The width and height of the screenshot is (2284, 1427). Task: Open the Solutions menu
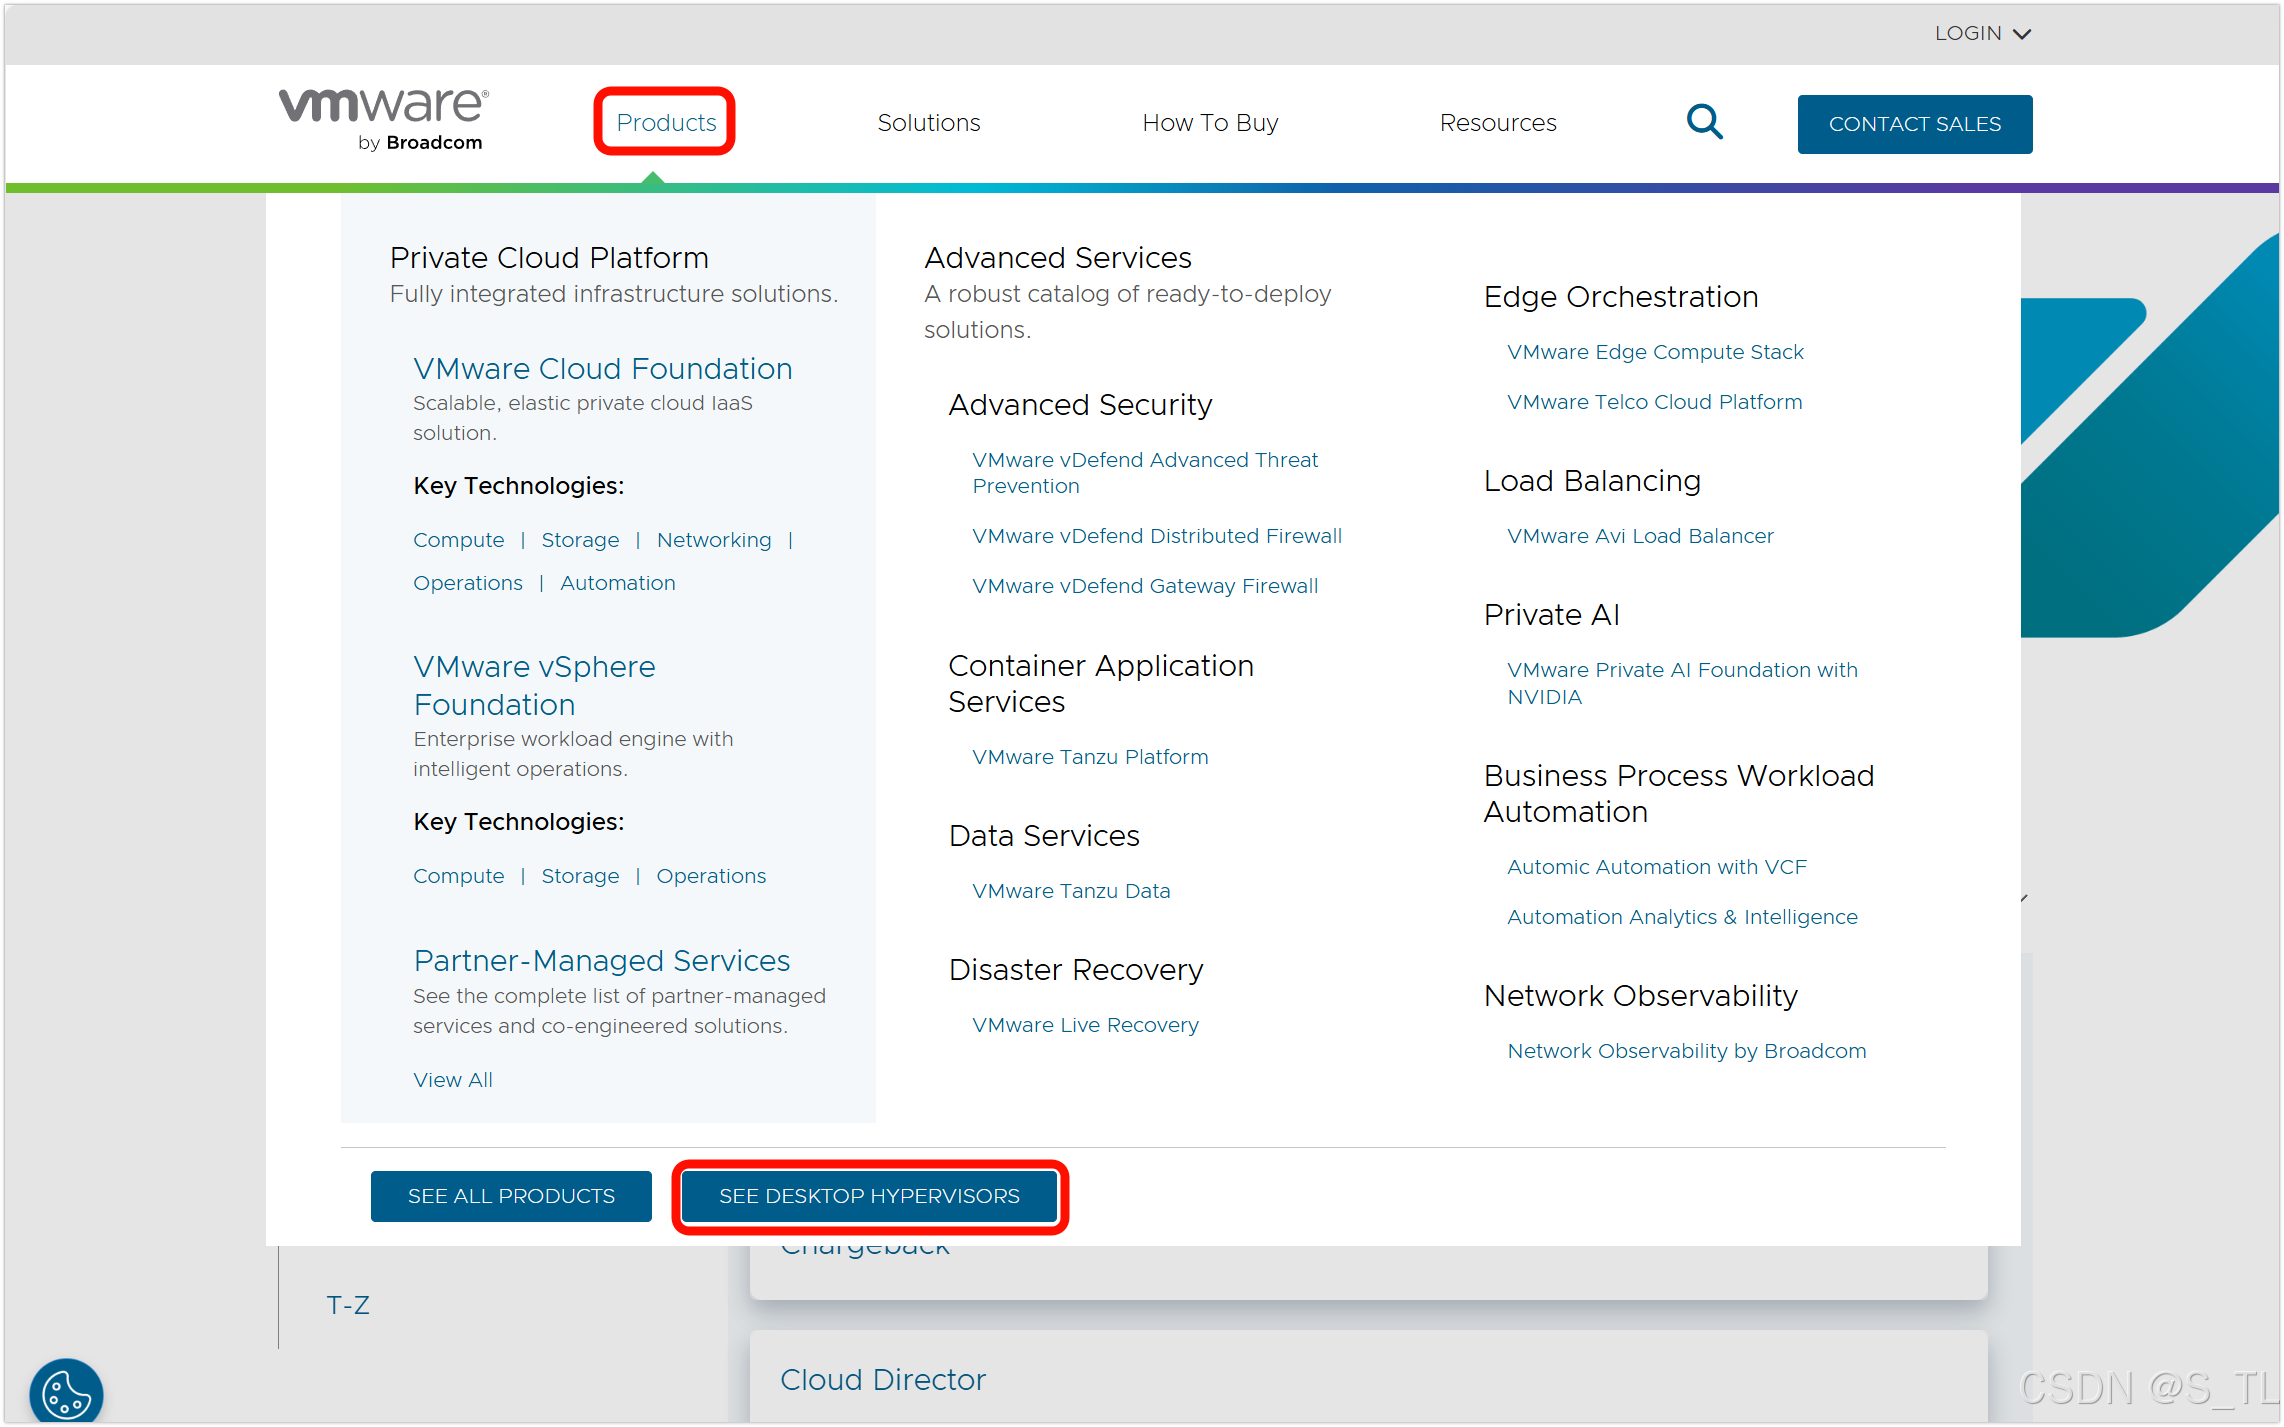click(x=928, y=122)
